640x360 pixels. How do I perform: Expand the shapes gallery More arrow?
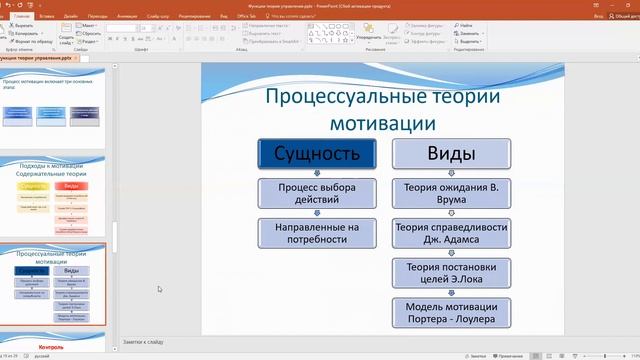click(352, 41)
